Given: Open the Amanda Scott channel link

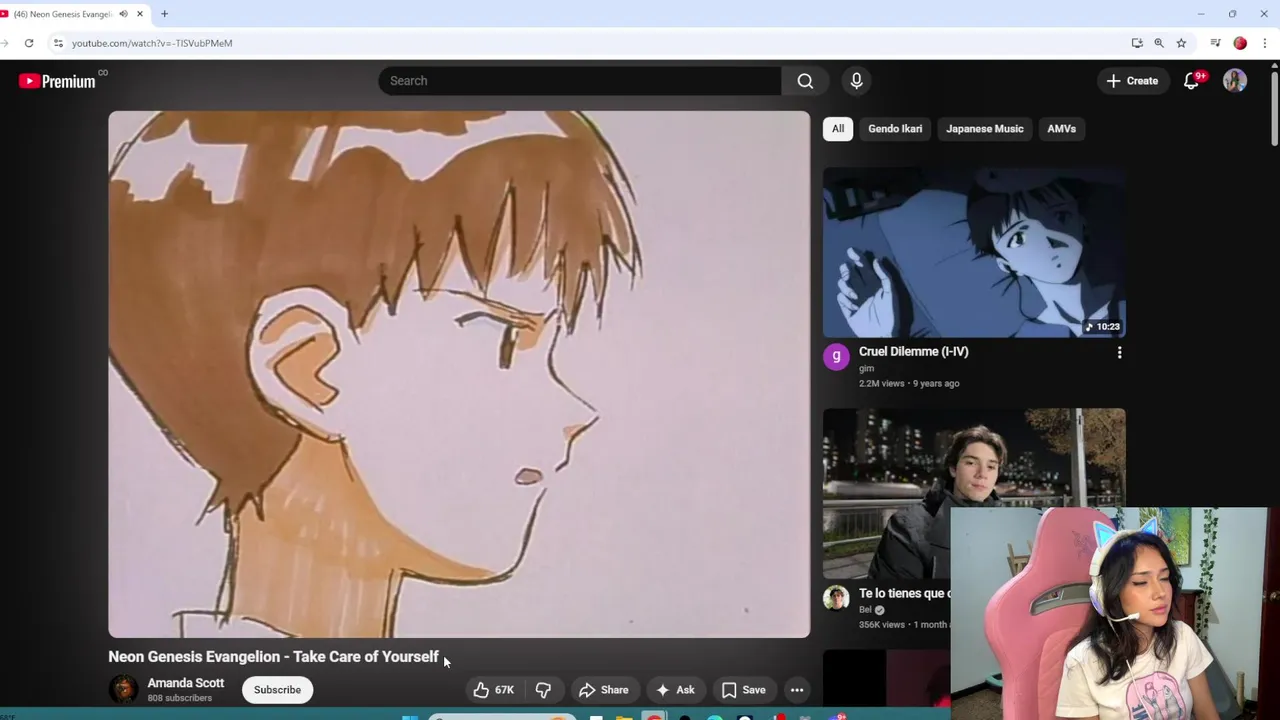Looking at the screenshot, I should [186, 683].
